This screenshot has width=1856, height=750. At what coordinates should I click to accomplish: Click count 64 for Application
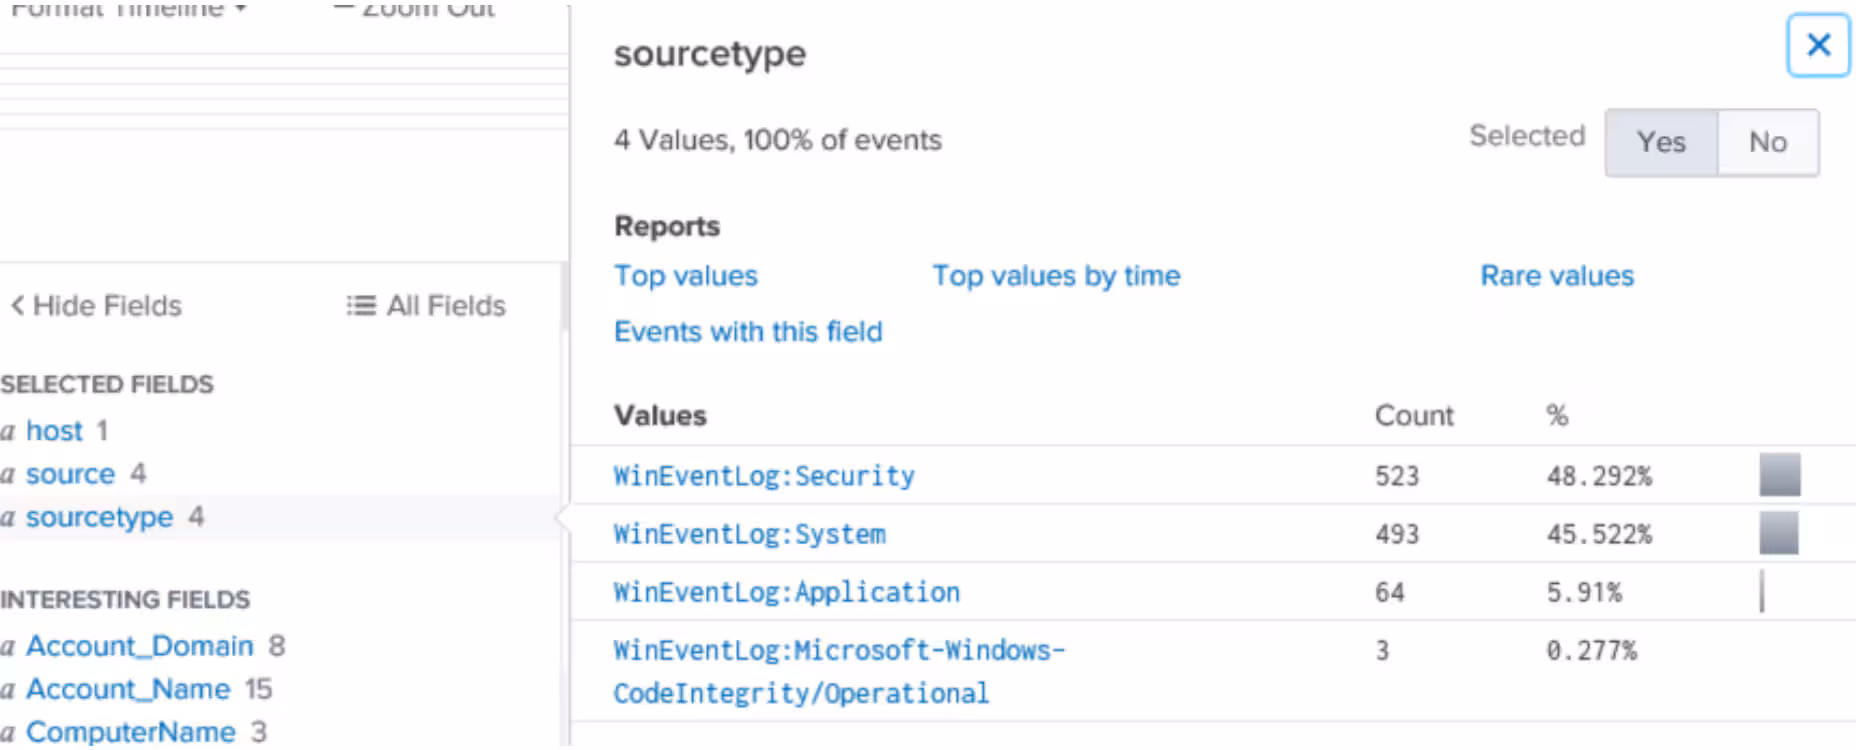point(1390,592)
